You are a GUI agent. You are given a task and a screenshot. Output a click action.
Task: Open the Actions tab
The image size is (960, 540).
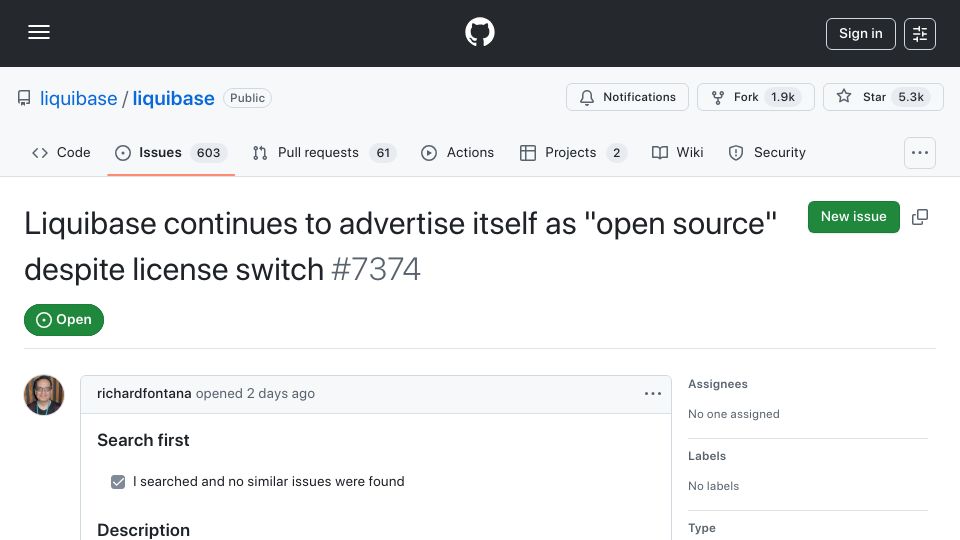(x=457, y=152)
